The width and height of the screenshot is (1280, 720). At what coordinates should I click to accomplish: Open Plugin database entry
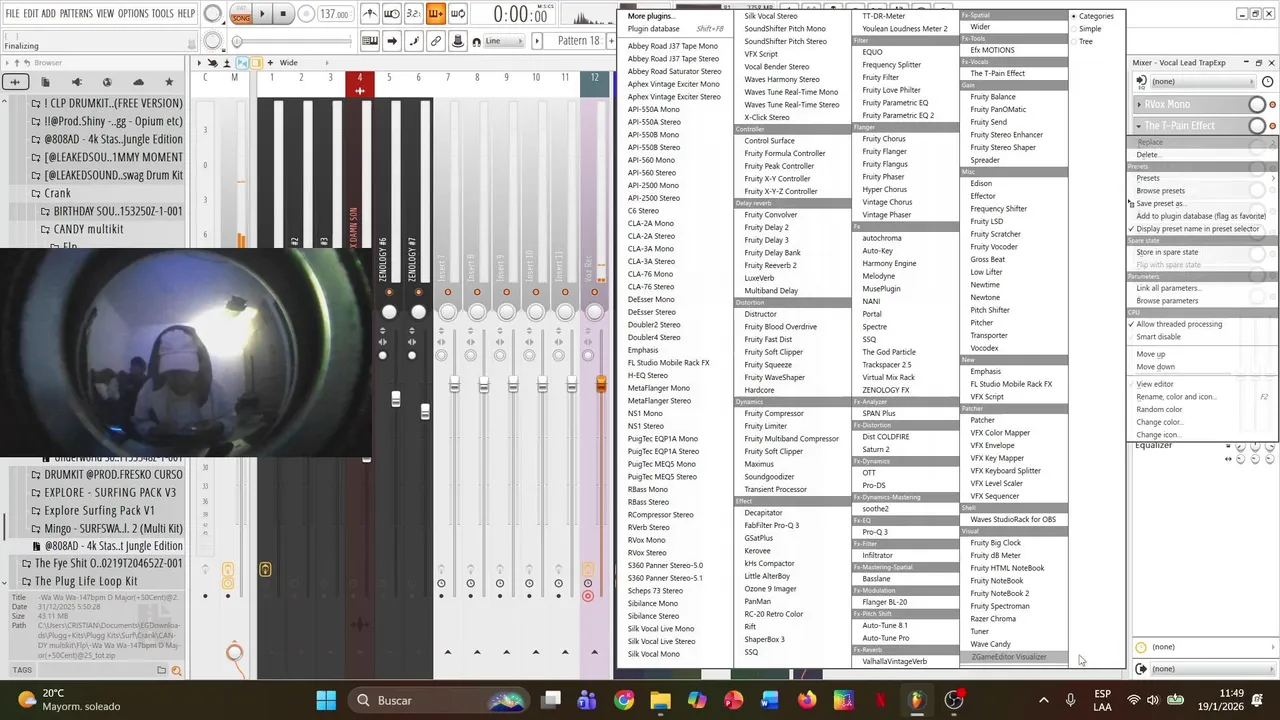click(x=653, y=29)
